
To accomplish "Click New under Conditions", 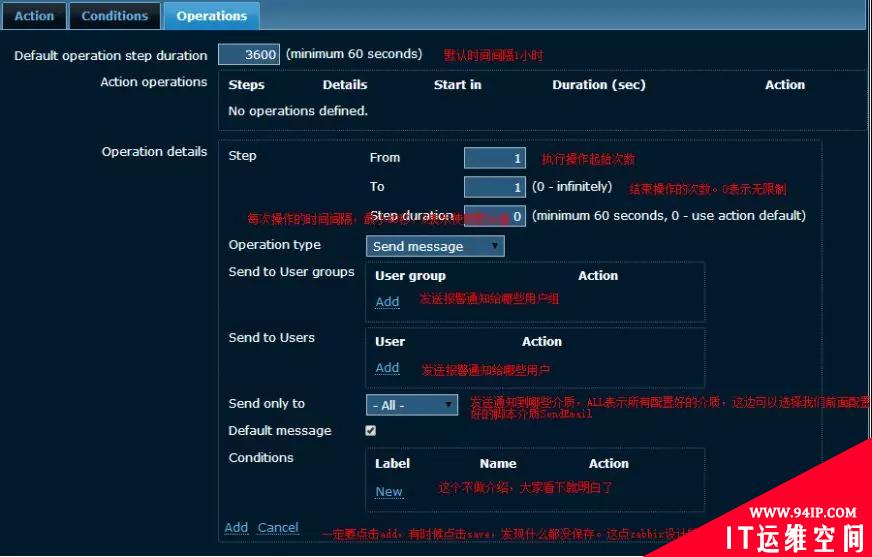I will 389,491.
